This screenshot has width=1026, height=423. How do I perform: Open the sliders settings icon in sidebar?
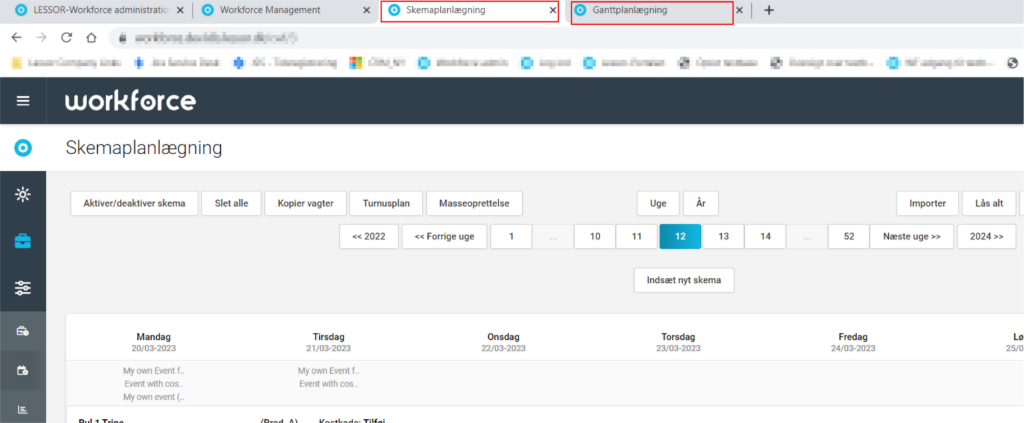pos(22,288)
